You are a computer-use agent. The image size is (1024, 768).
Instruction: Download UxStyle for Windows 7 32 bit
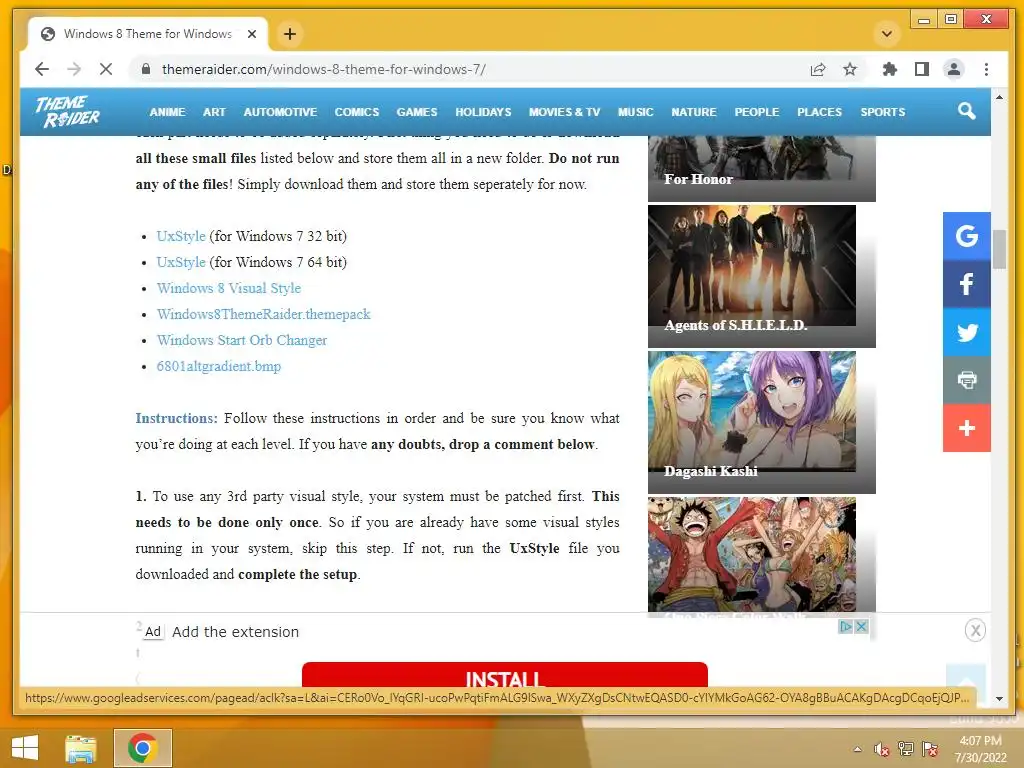click(x=181, y=236)
